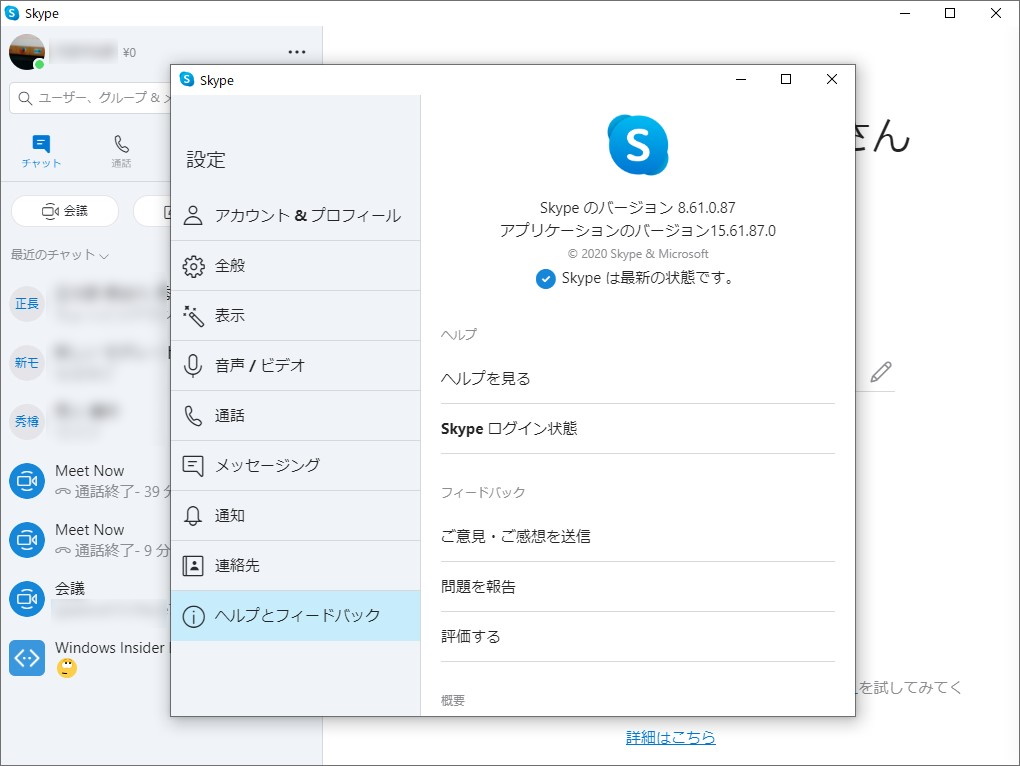Open the more options (...) menu
Image resolution: width=1020 pixels, height=766 pixels.
pyautogui.click(x=296, y=51)
